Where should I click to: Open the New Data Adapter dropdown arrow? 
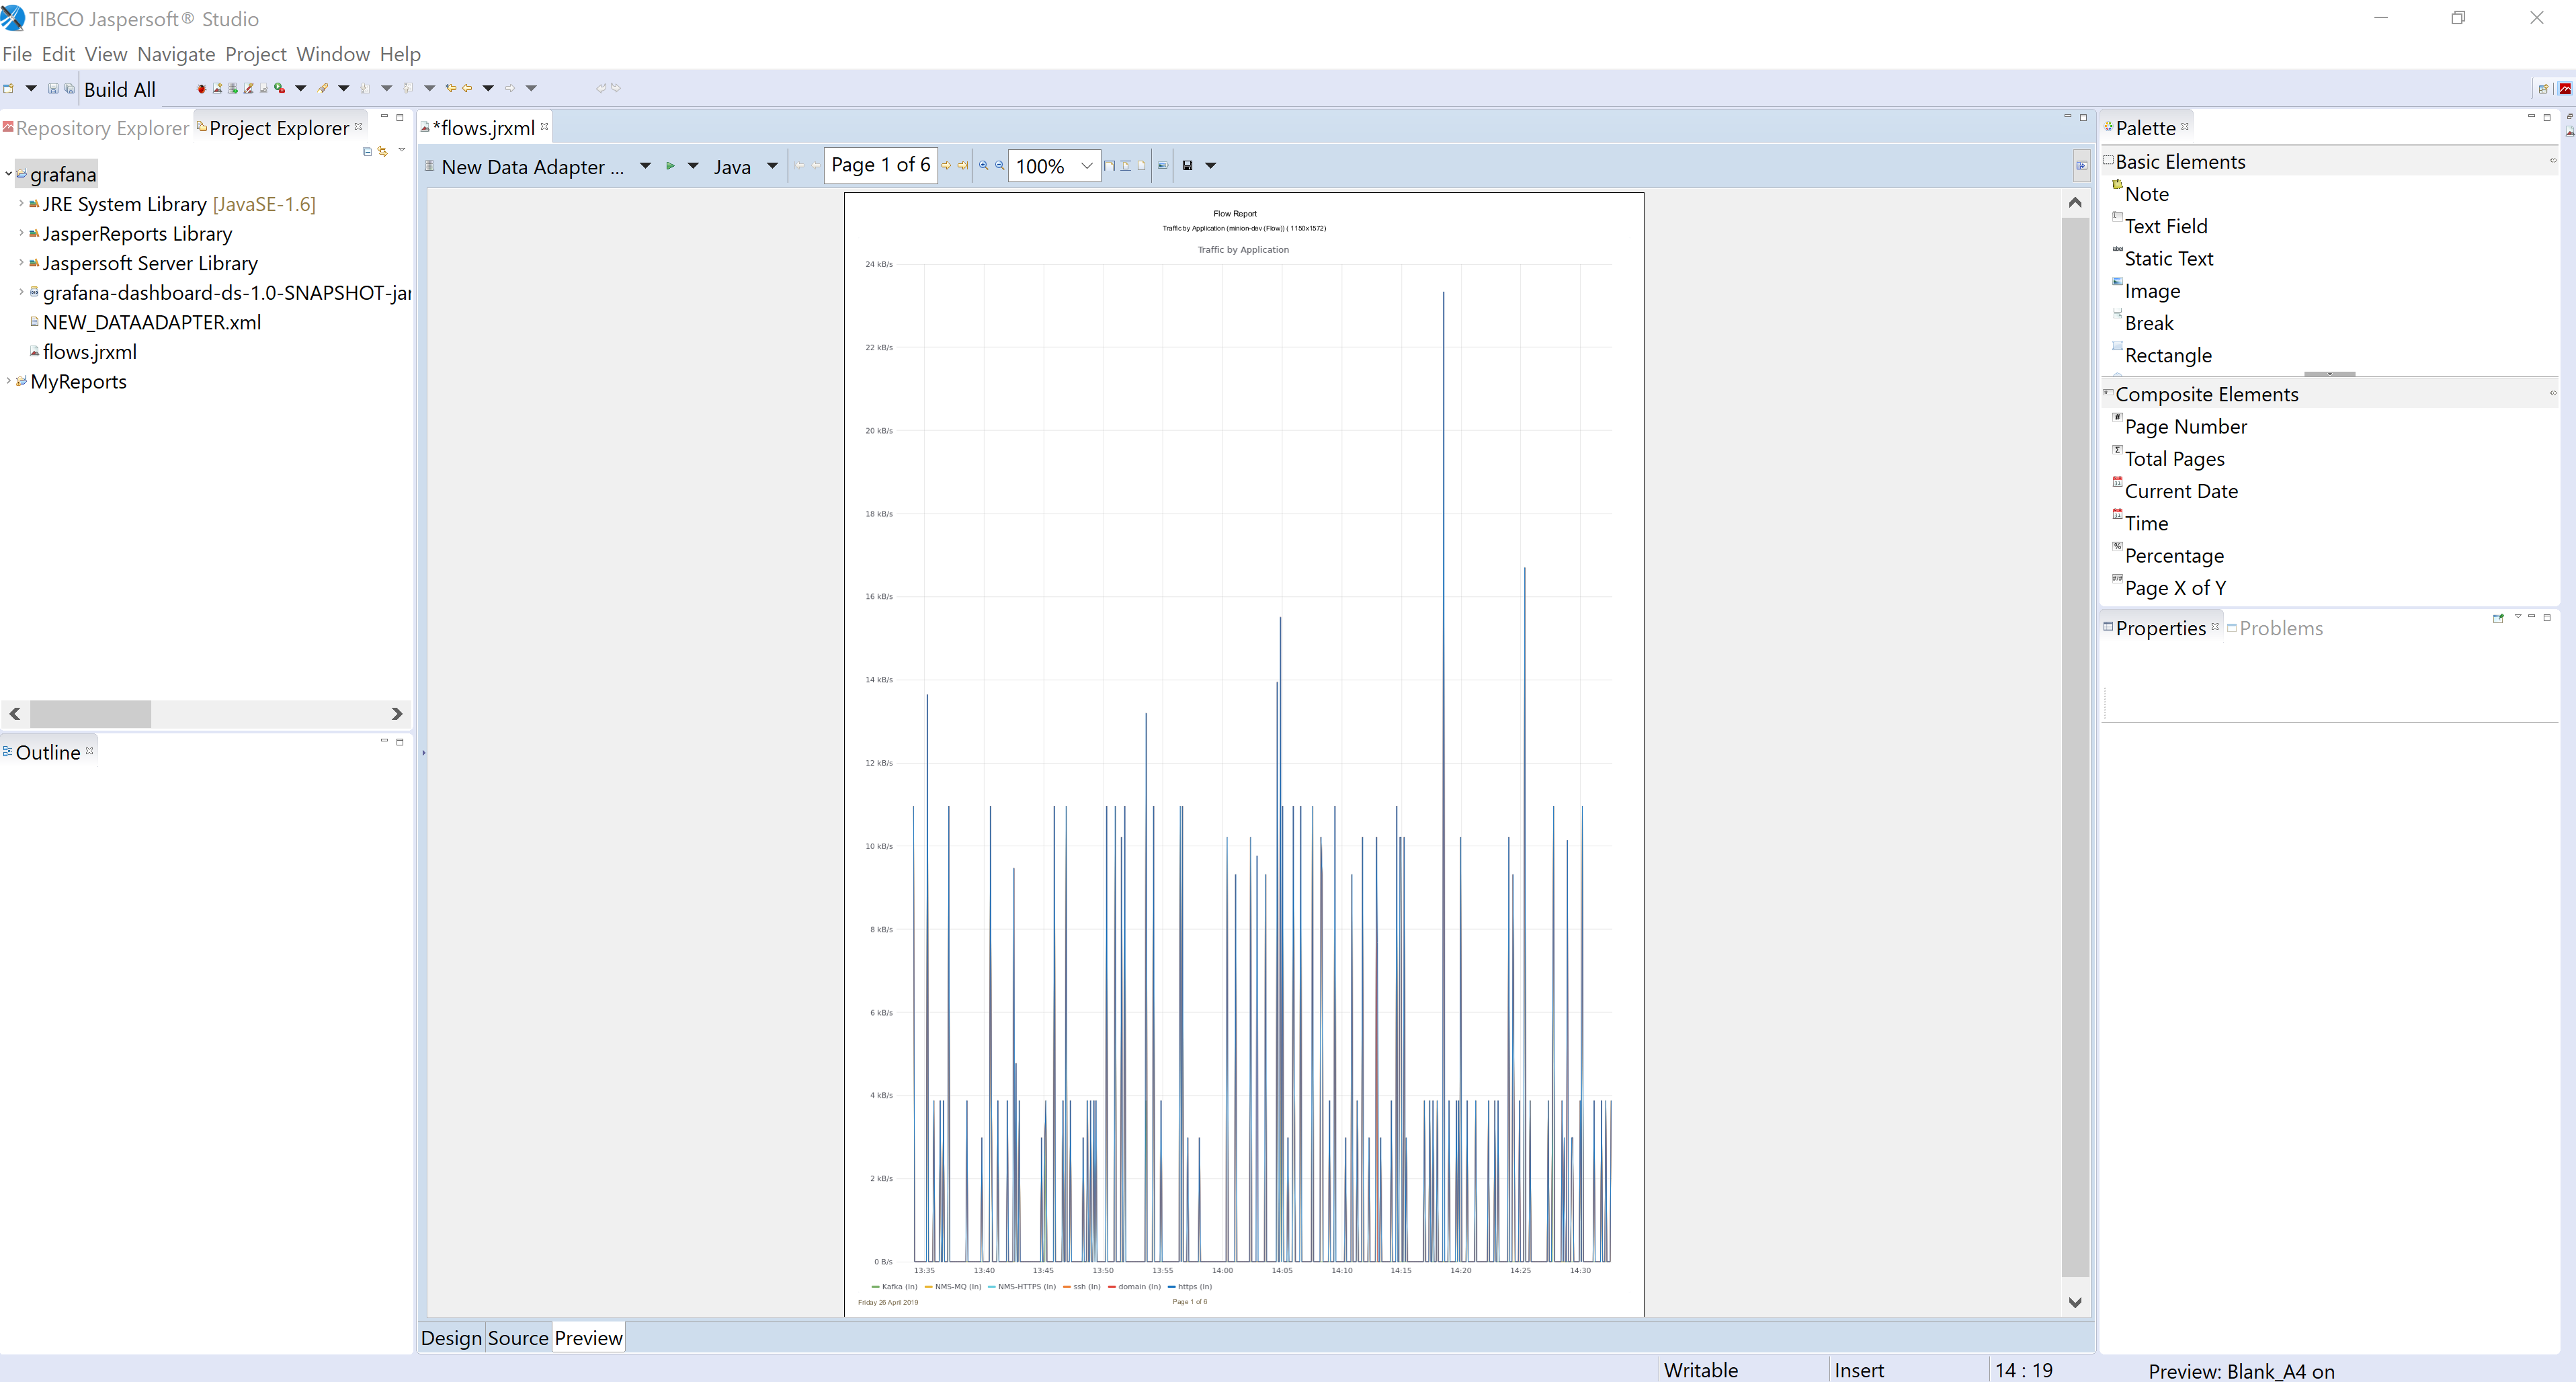645,166
